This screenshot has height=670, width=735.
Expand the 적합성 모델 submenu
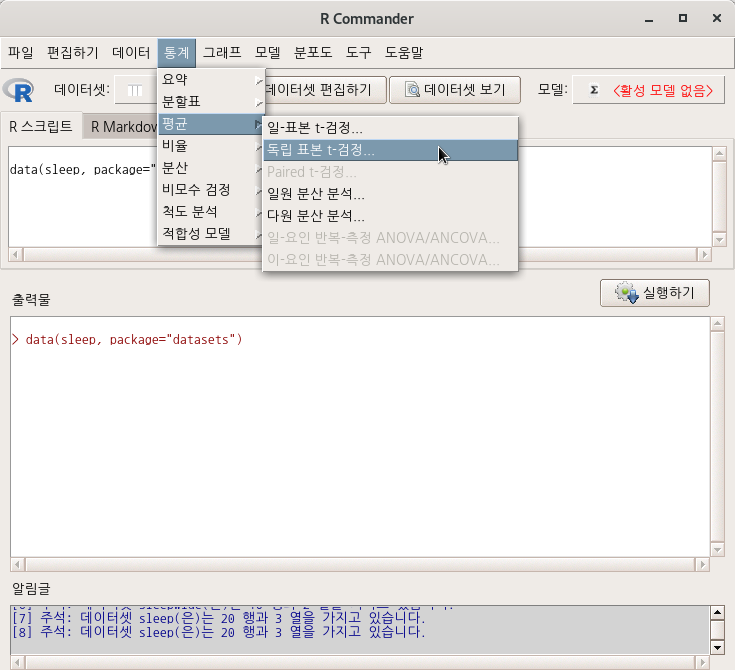[211, 233]
